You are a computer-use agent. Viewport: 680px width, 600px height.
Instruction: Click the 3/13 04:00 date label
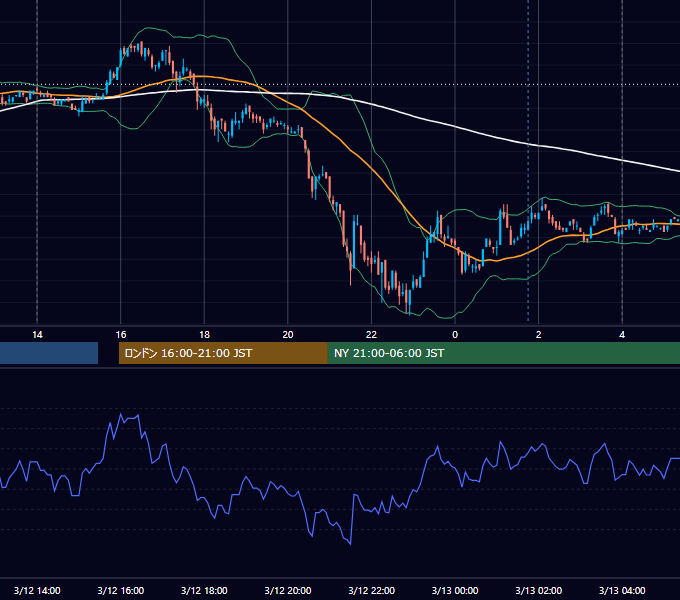[622, 590]
